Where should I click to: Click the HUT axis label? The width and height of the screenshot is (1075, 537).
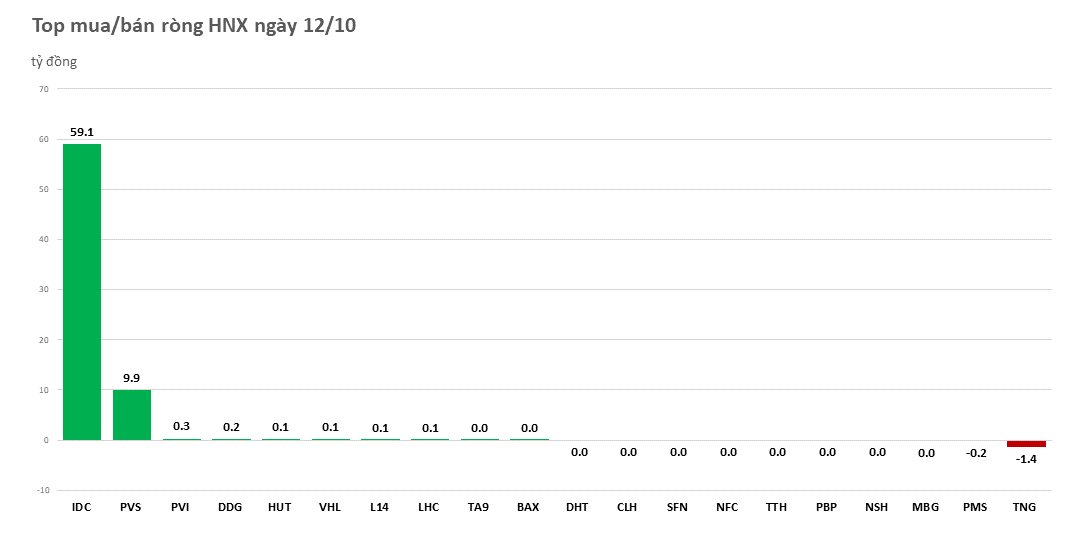point(280,507)
